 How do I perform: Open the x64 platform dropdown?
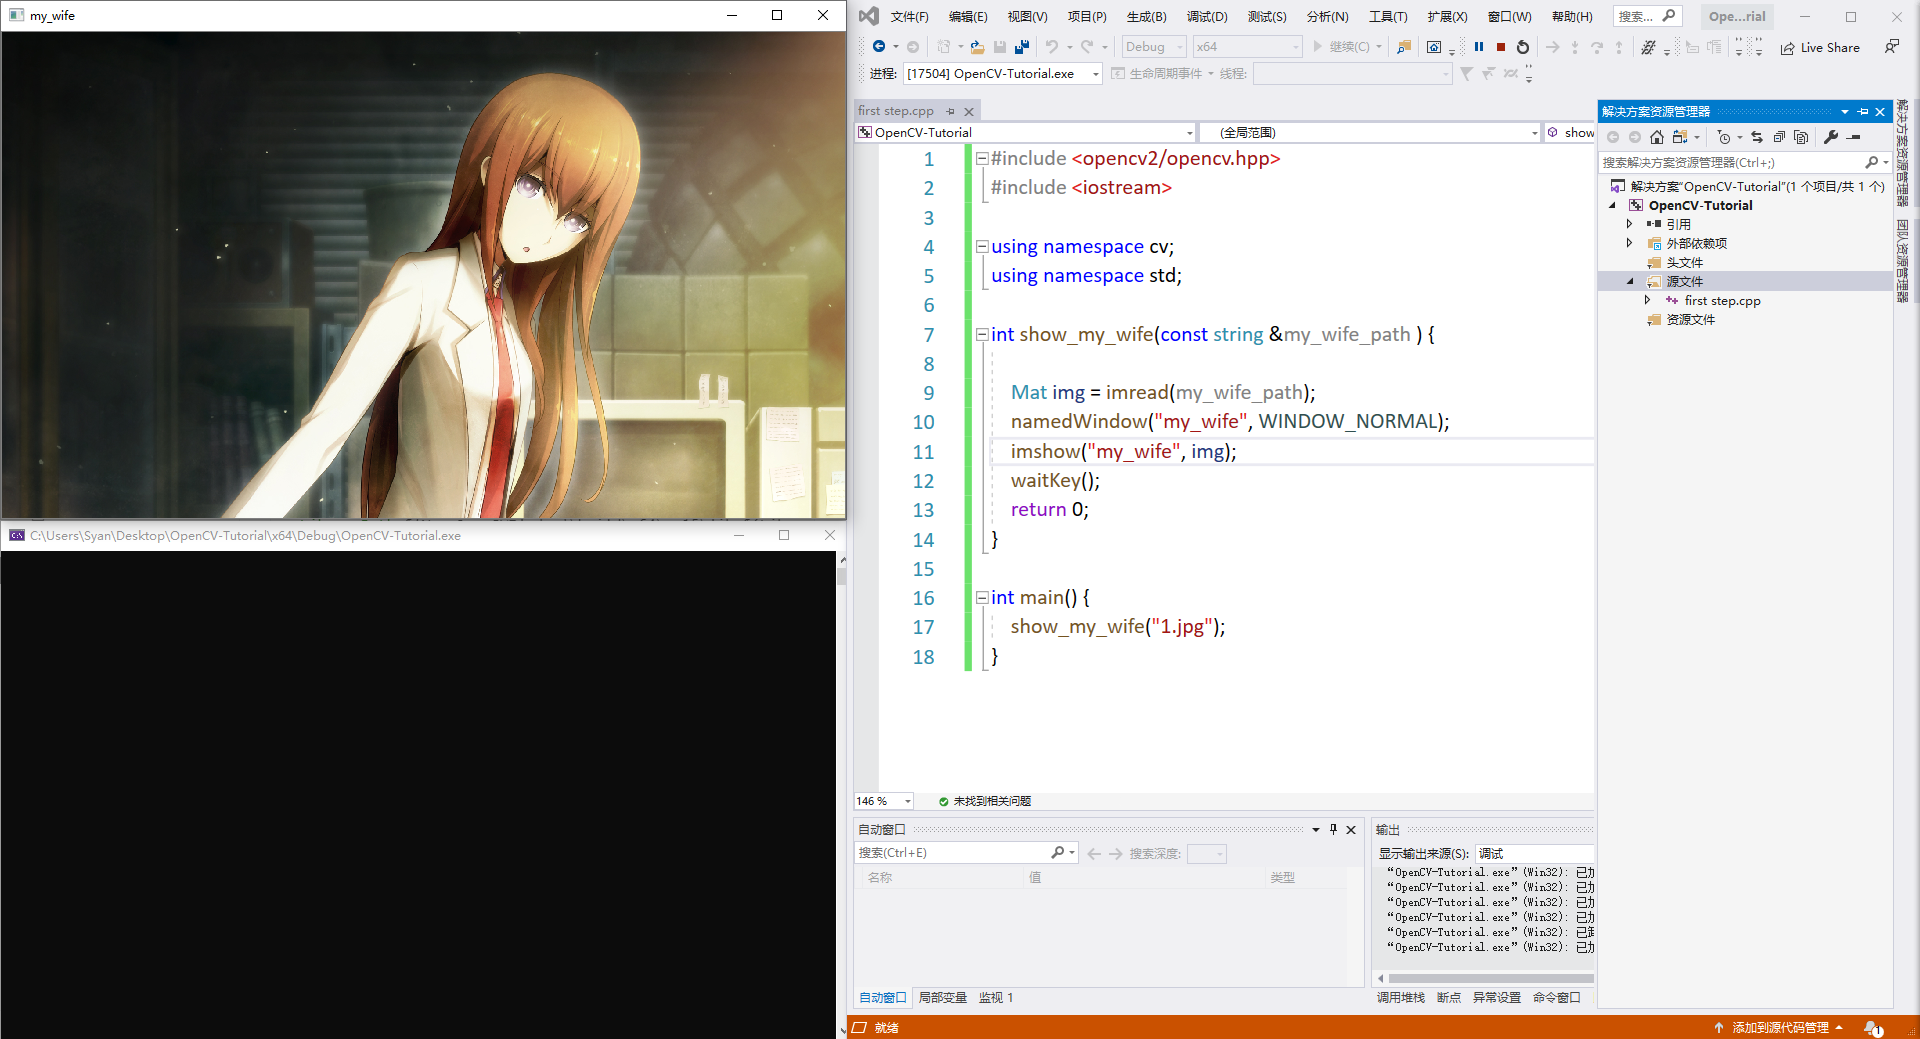coord(1247,47)
